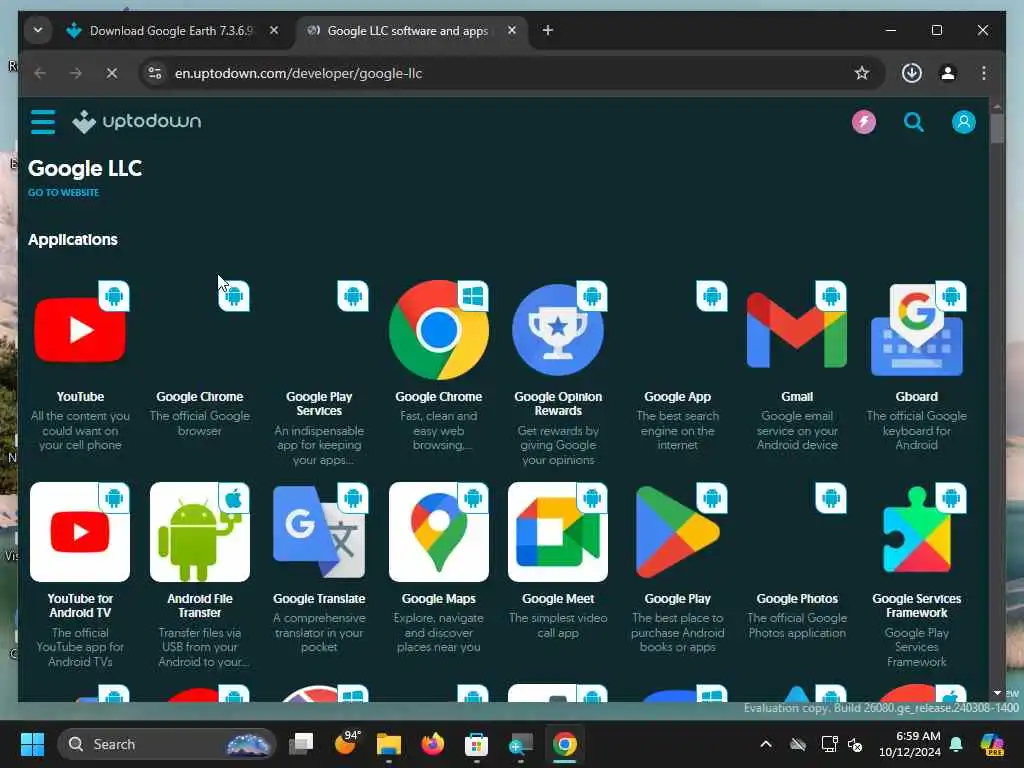Open a new Chrome tab
Viewport: 1024px width, 768px height.
tap(547, 30)
